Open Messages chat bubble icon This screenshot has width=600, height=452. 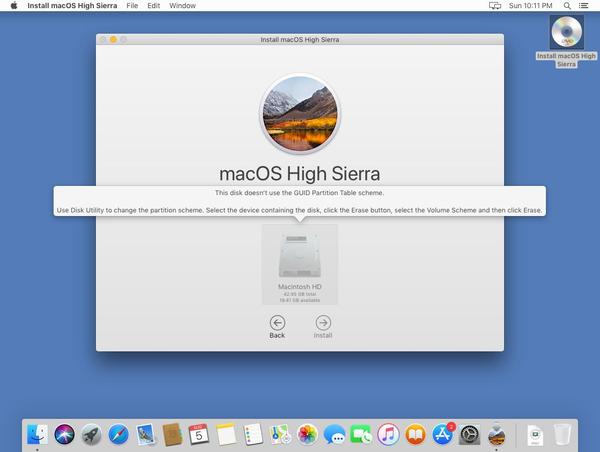point(334,435)
